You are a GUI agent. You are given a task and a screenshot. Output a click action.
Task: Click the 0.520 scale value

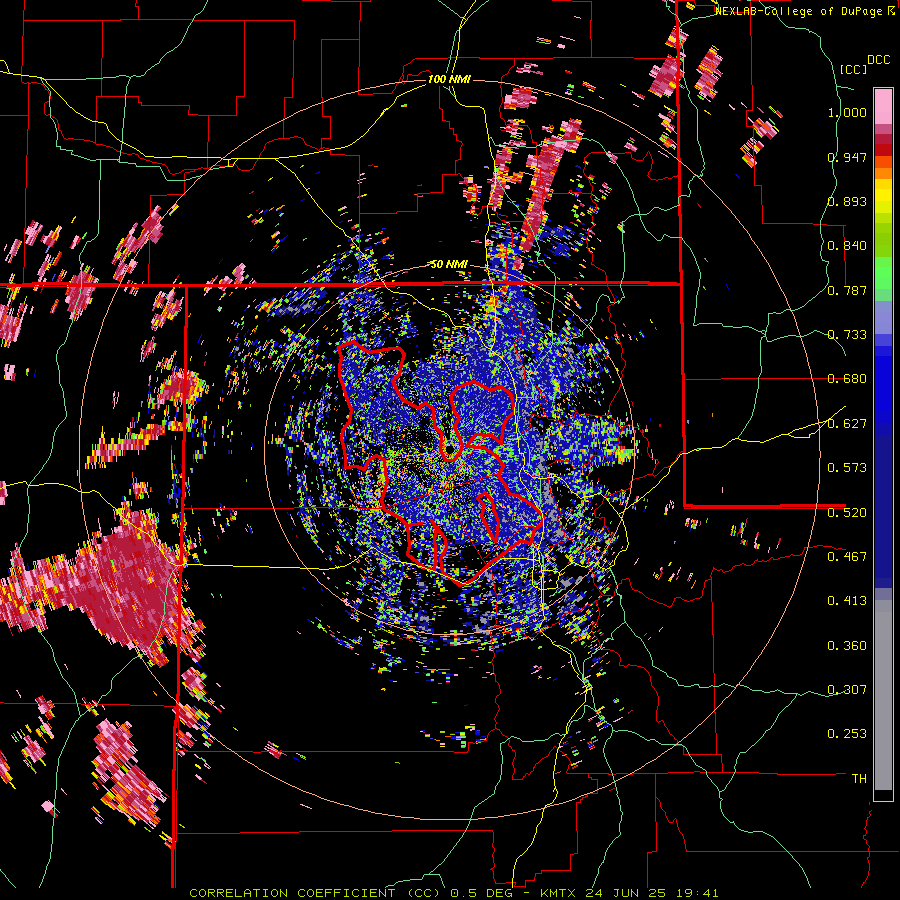point(847,513)
